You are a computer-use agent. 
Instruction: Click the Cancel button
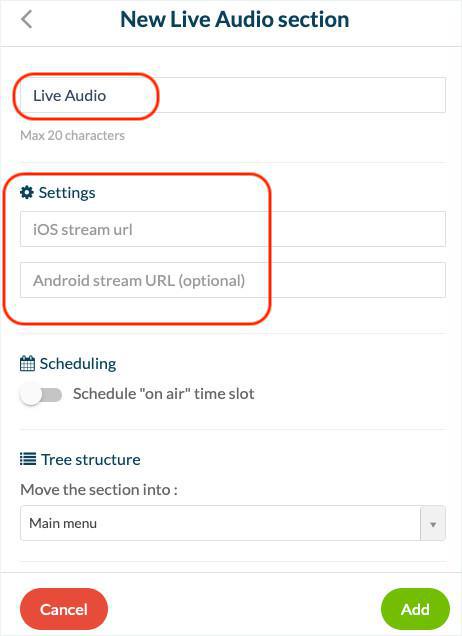coord(64,609)
